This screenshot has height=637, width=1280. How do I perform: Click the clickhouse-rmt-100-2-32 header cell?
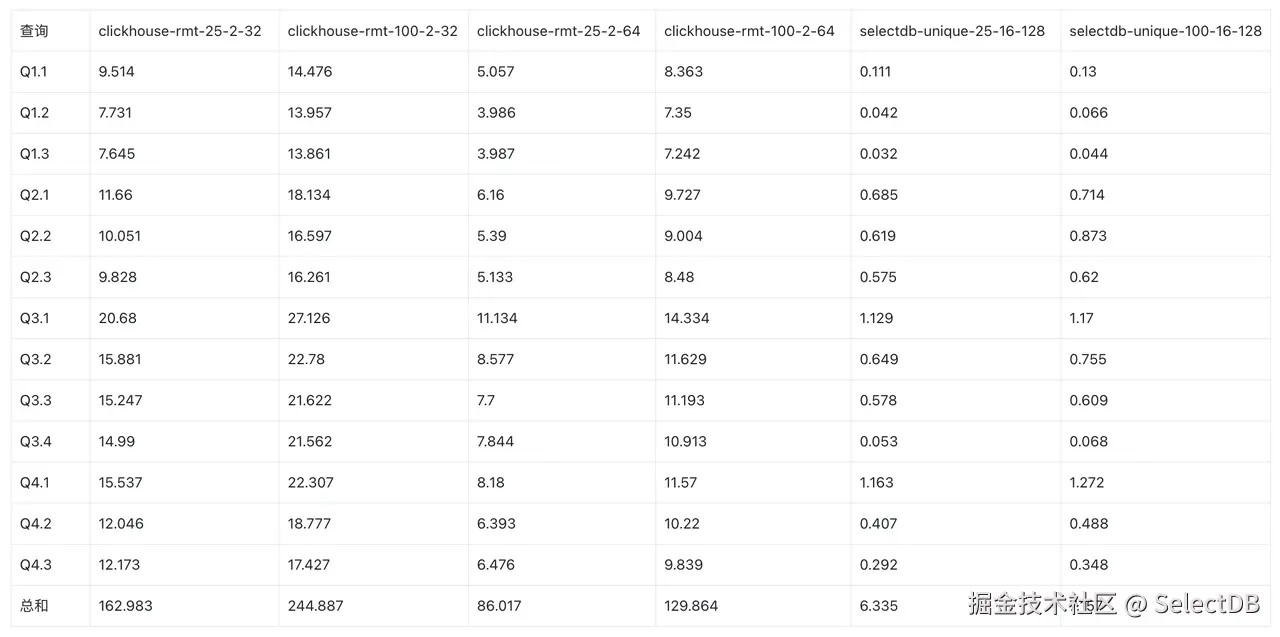tap(372, 31)
